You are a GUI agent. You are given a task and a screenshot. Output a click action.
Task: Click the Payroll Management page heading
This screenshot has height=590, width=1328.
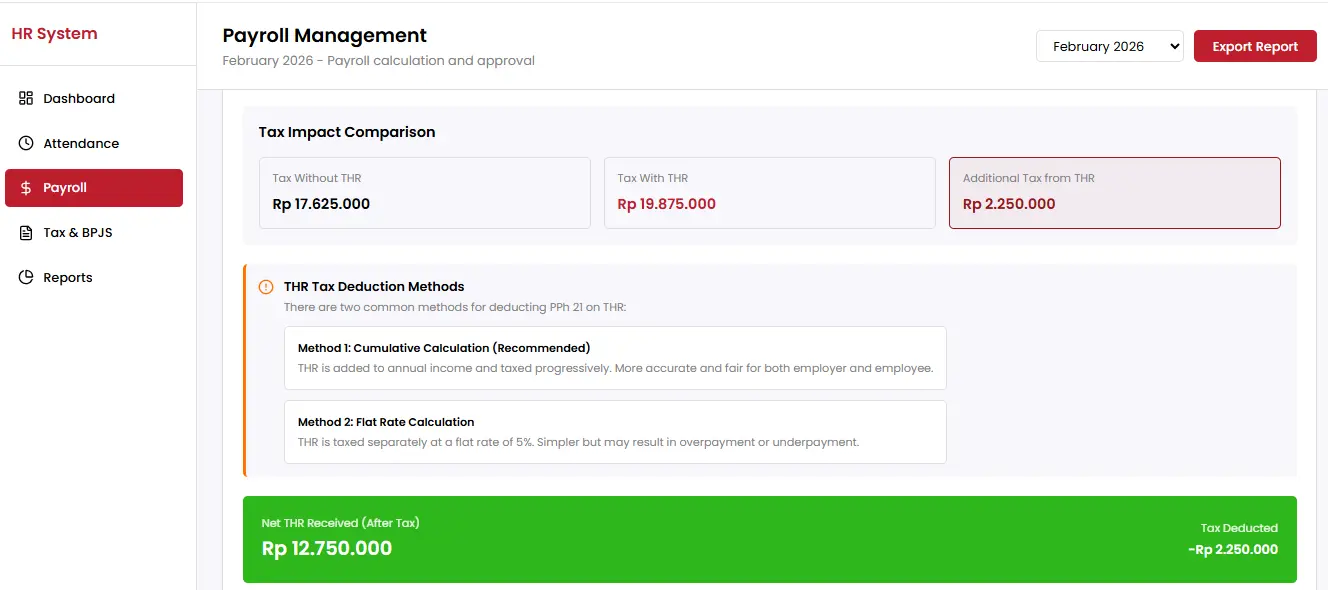tap(324, 36)
